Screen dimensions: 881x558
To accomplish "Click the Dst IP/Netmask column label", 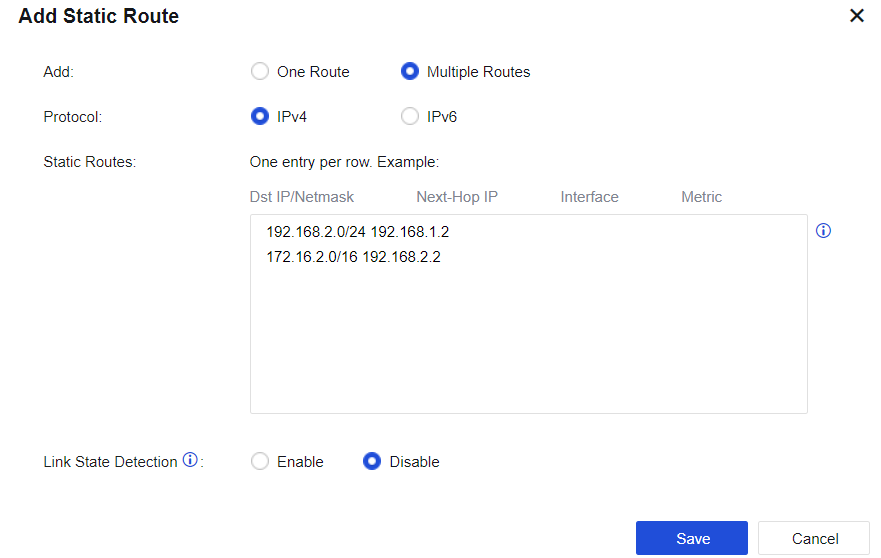I will (302, 197).
